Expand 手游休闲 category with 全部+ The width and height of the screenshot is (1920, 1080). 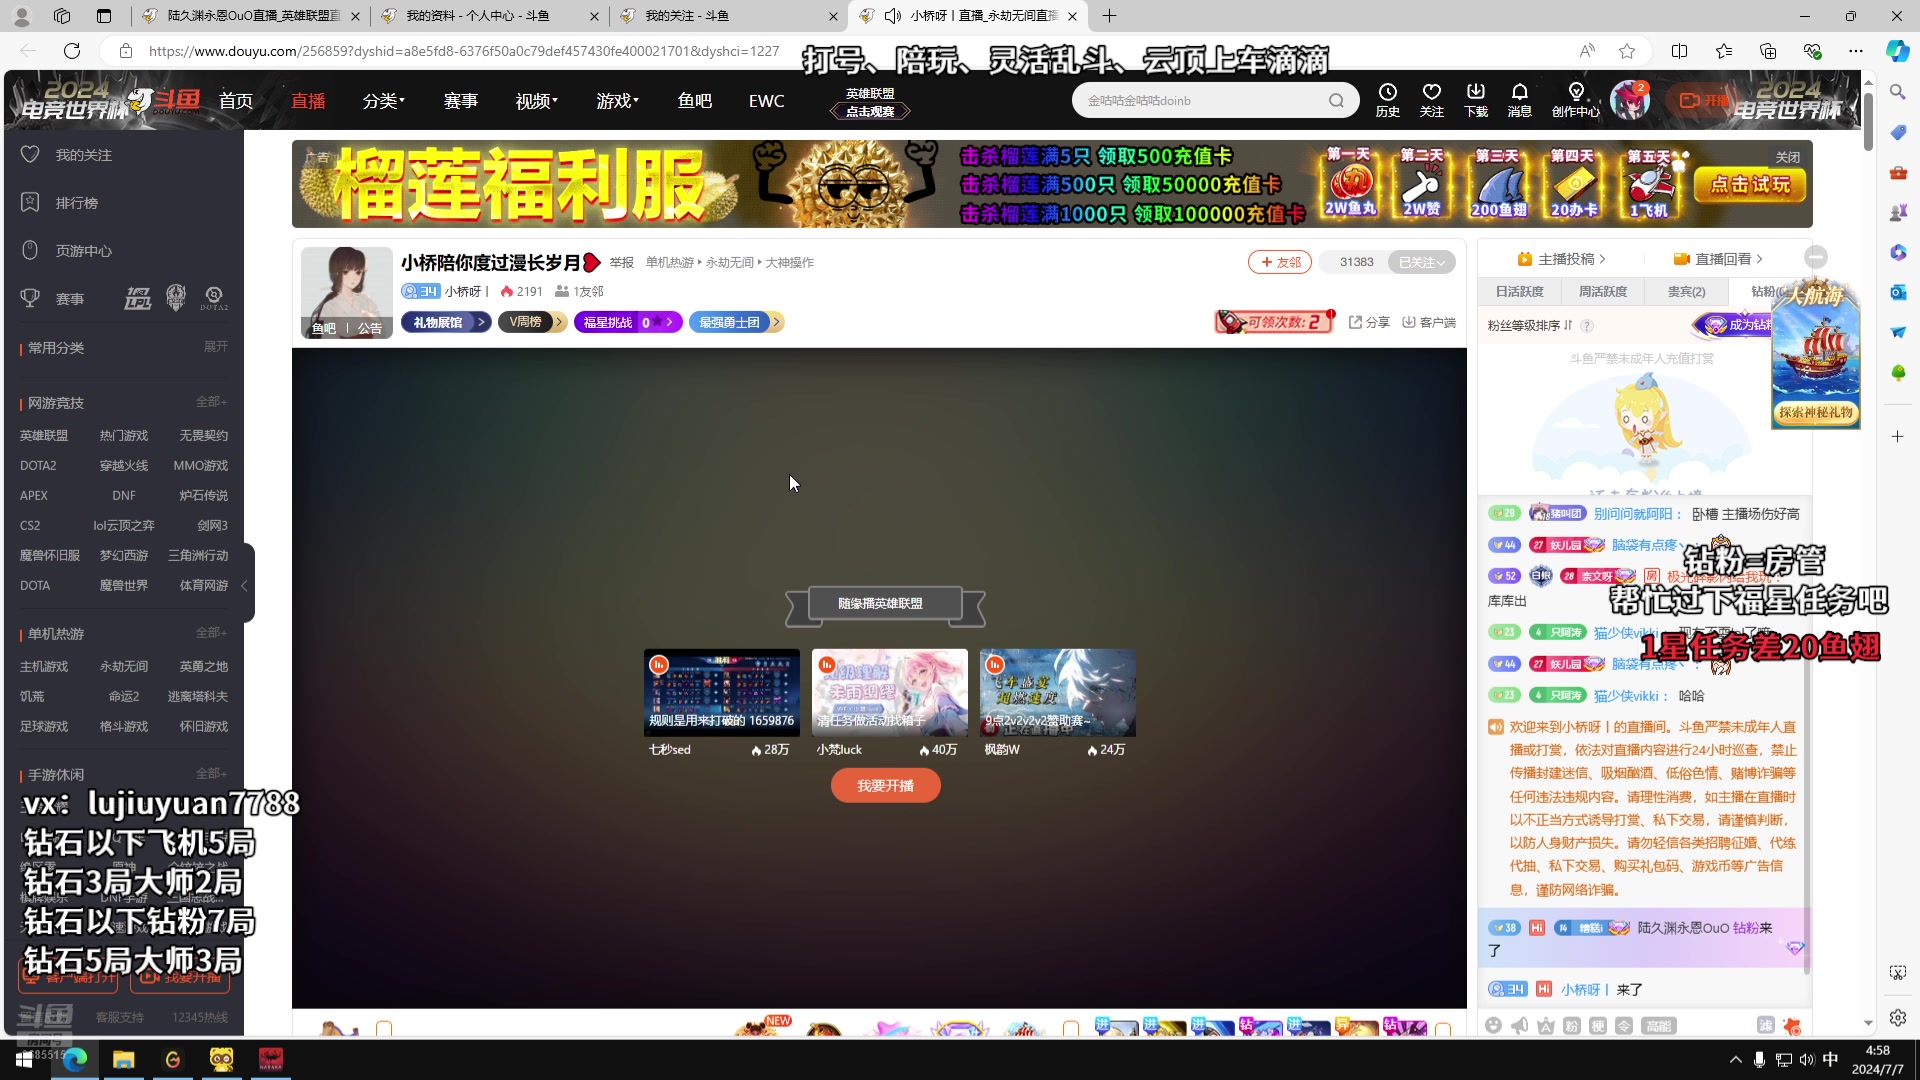211,774
